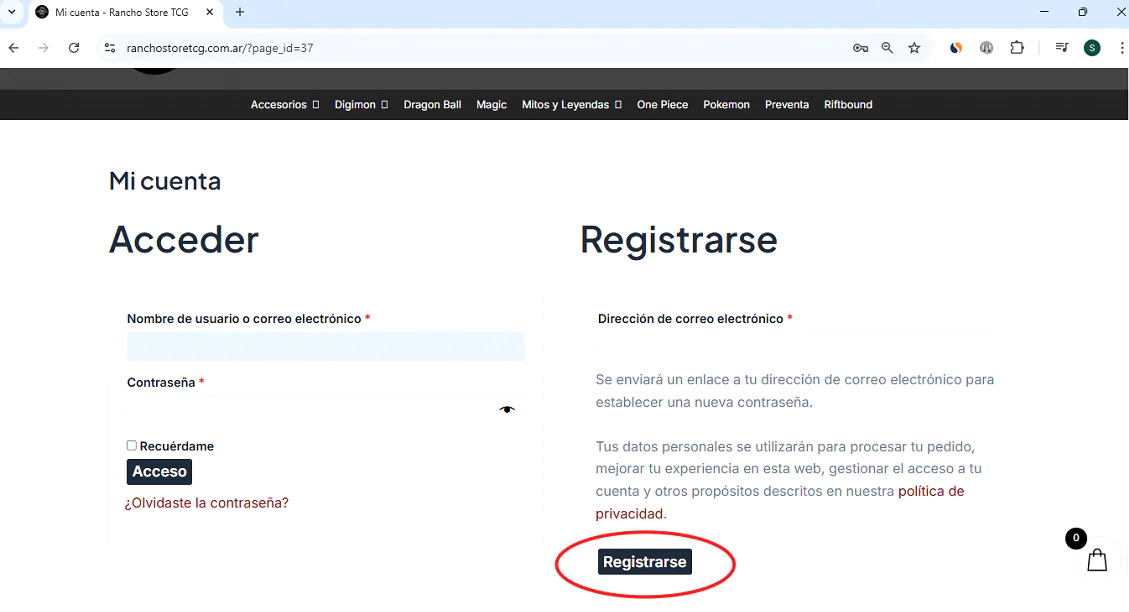Minimize the browser window

point(1044,12)
